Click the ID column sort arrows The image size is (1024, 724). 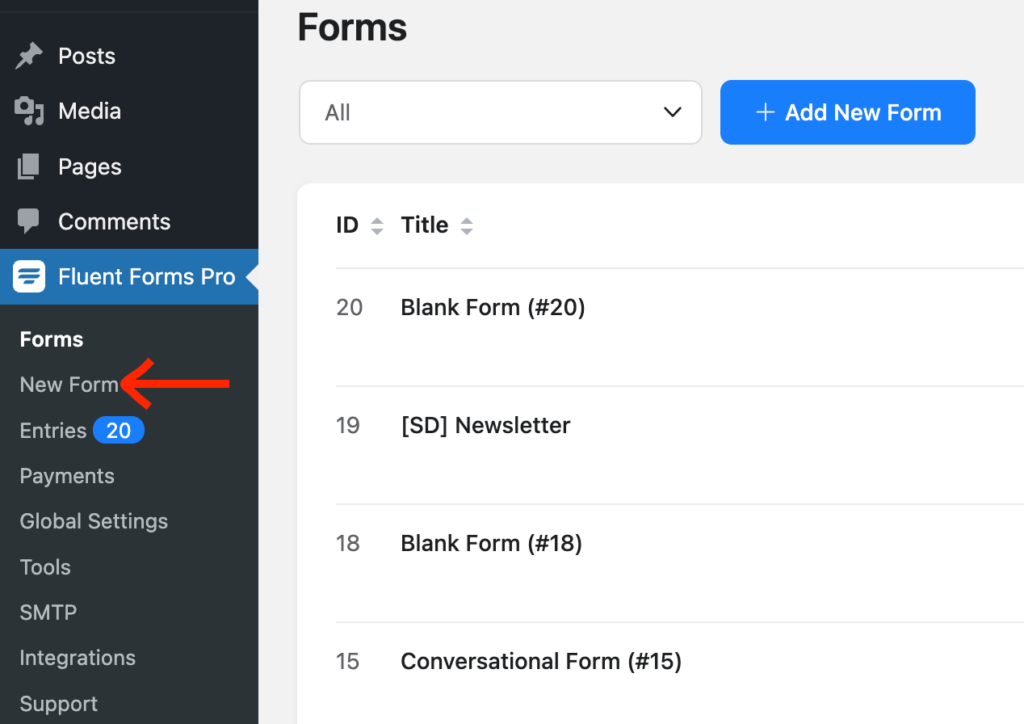[x=377, y=225]
